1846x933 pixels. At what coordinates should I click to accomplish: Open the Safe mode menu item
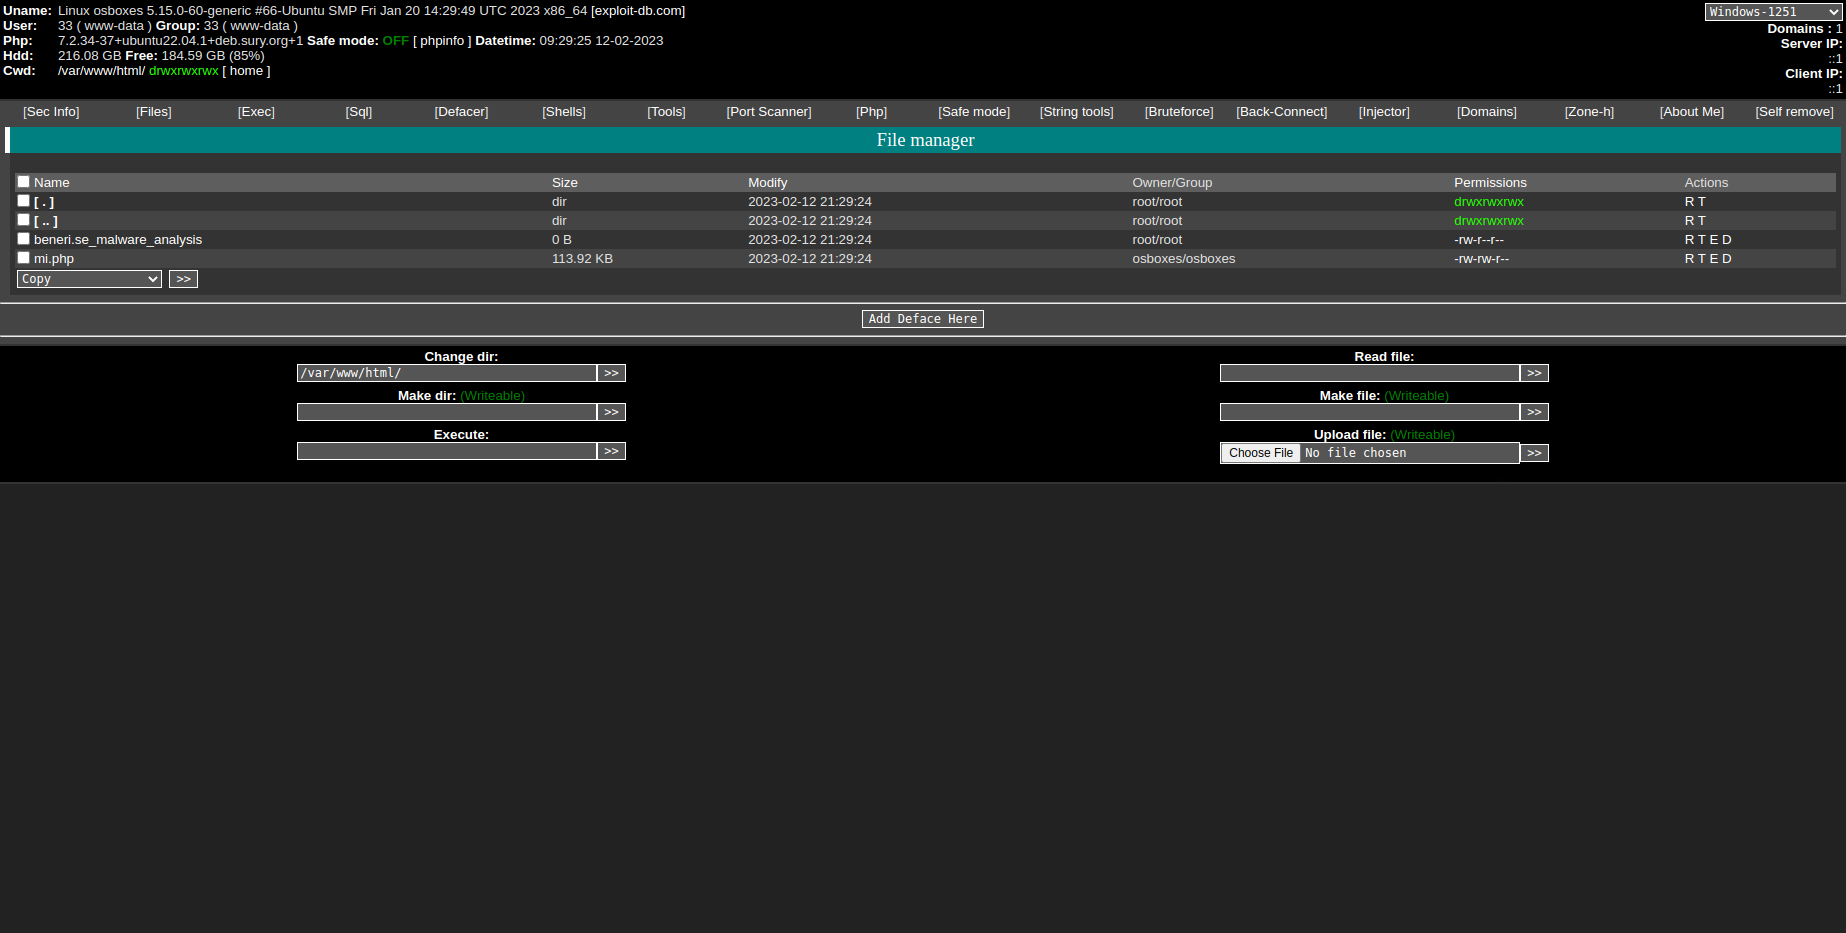tap(974, 112)
